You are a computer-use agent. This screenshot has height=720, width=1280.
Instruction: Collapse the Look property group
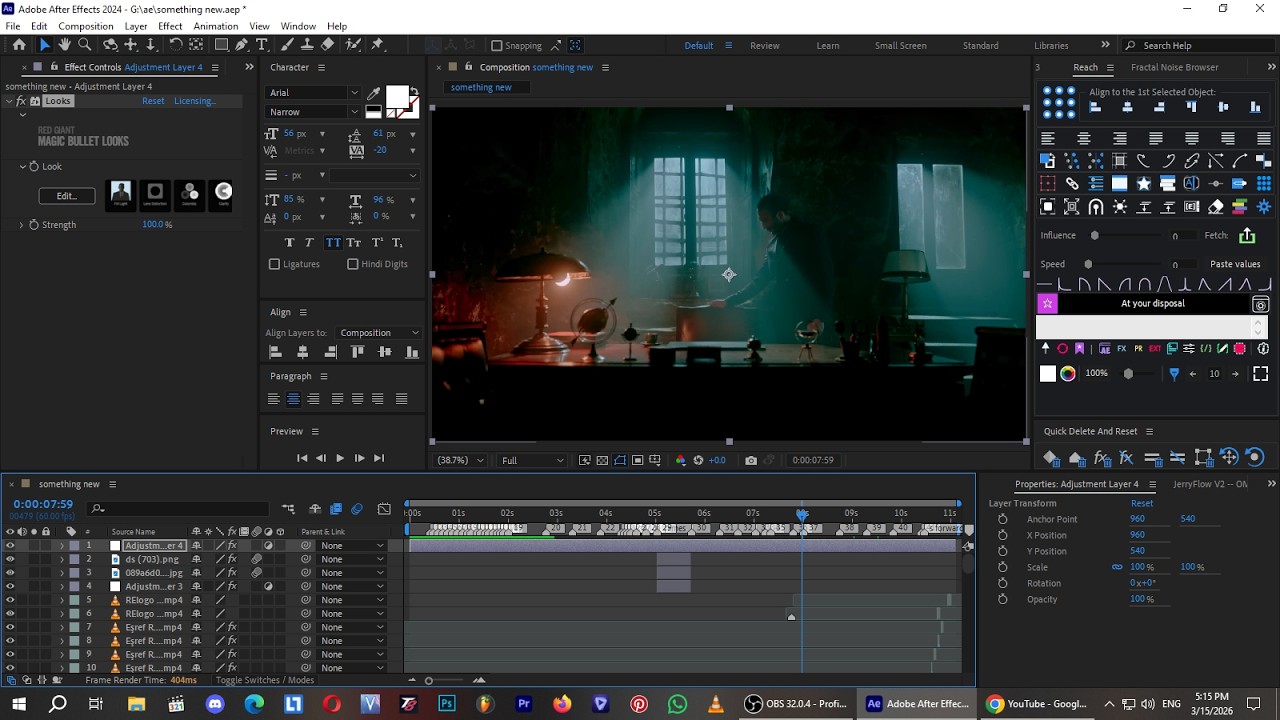22,166
